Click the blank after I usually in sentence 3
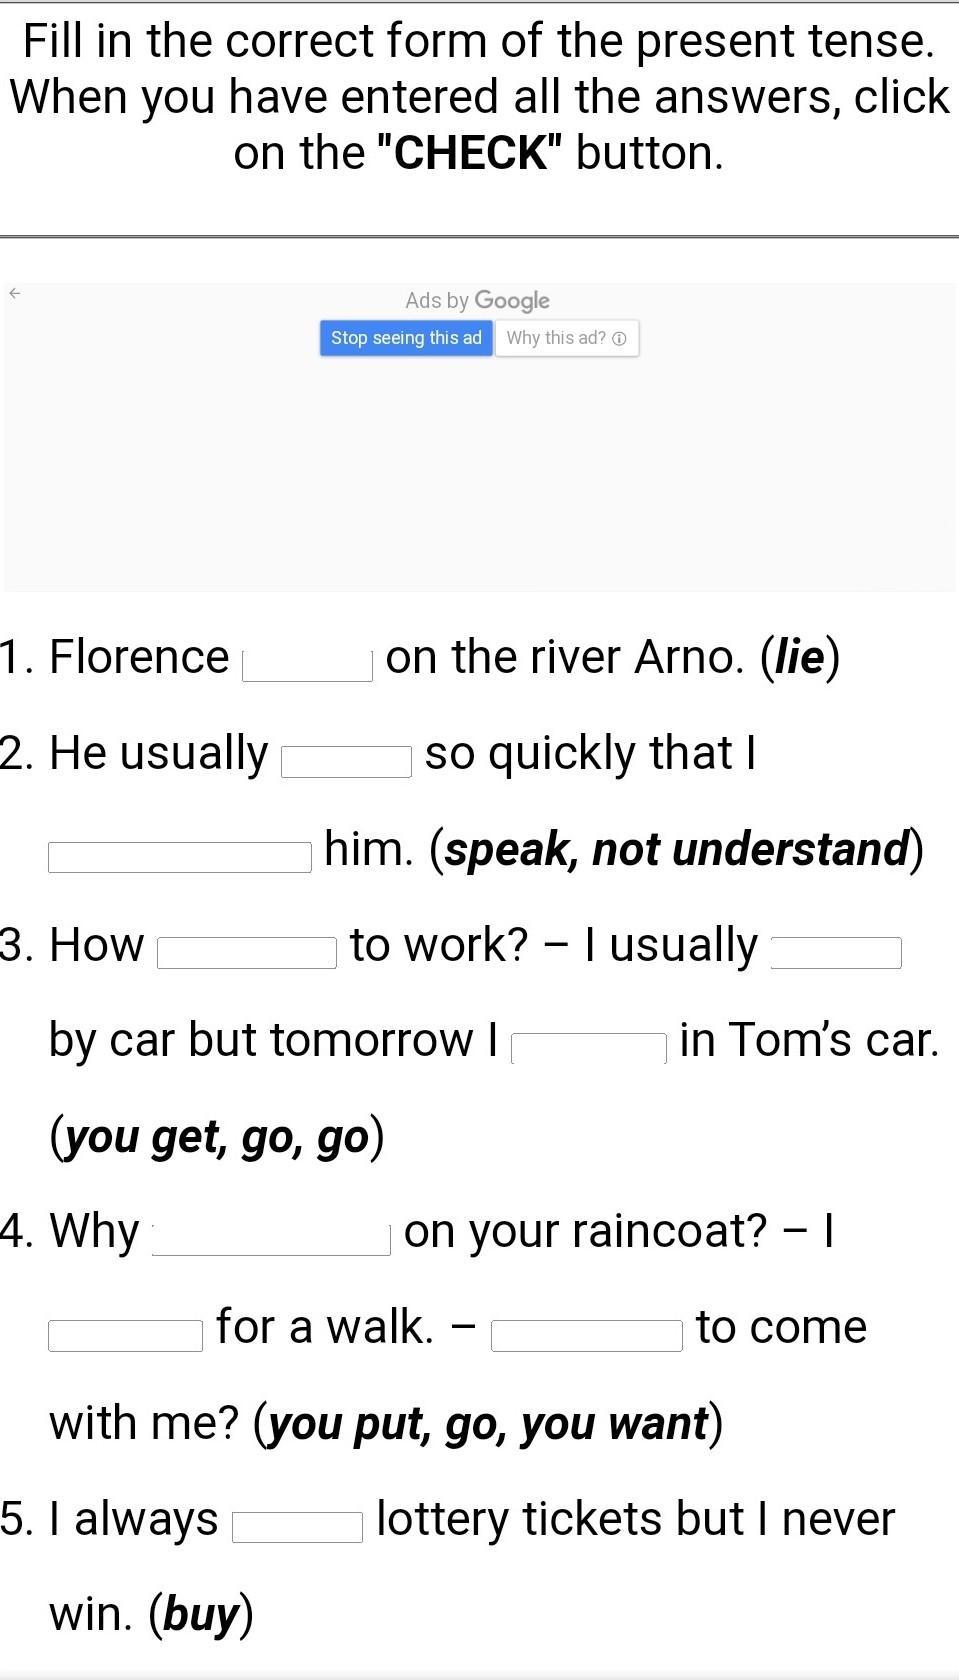 click(x=836, y=952)
